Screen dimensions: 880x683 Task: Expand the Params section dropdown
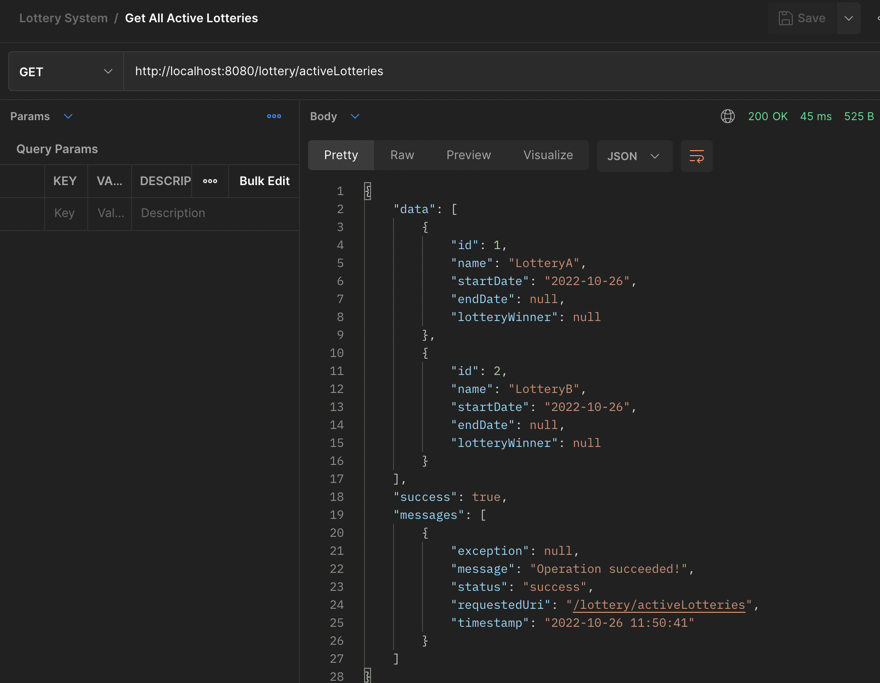click(x=68, y=116)
